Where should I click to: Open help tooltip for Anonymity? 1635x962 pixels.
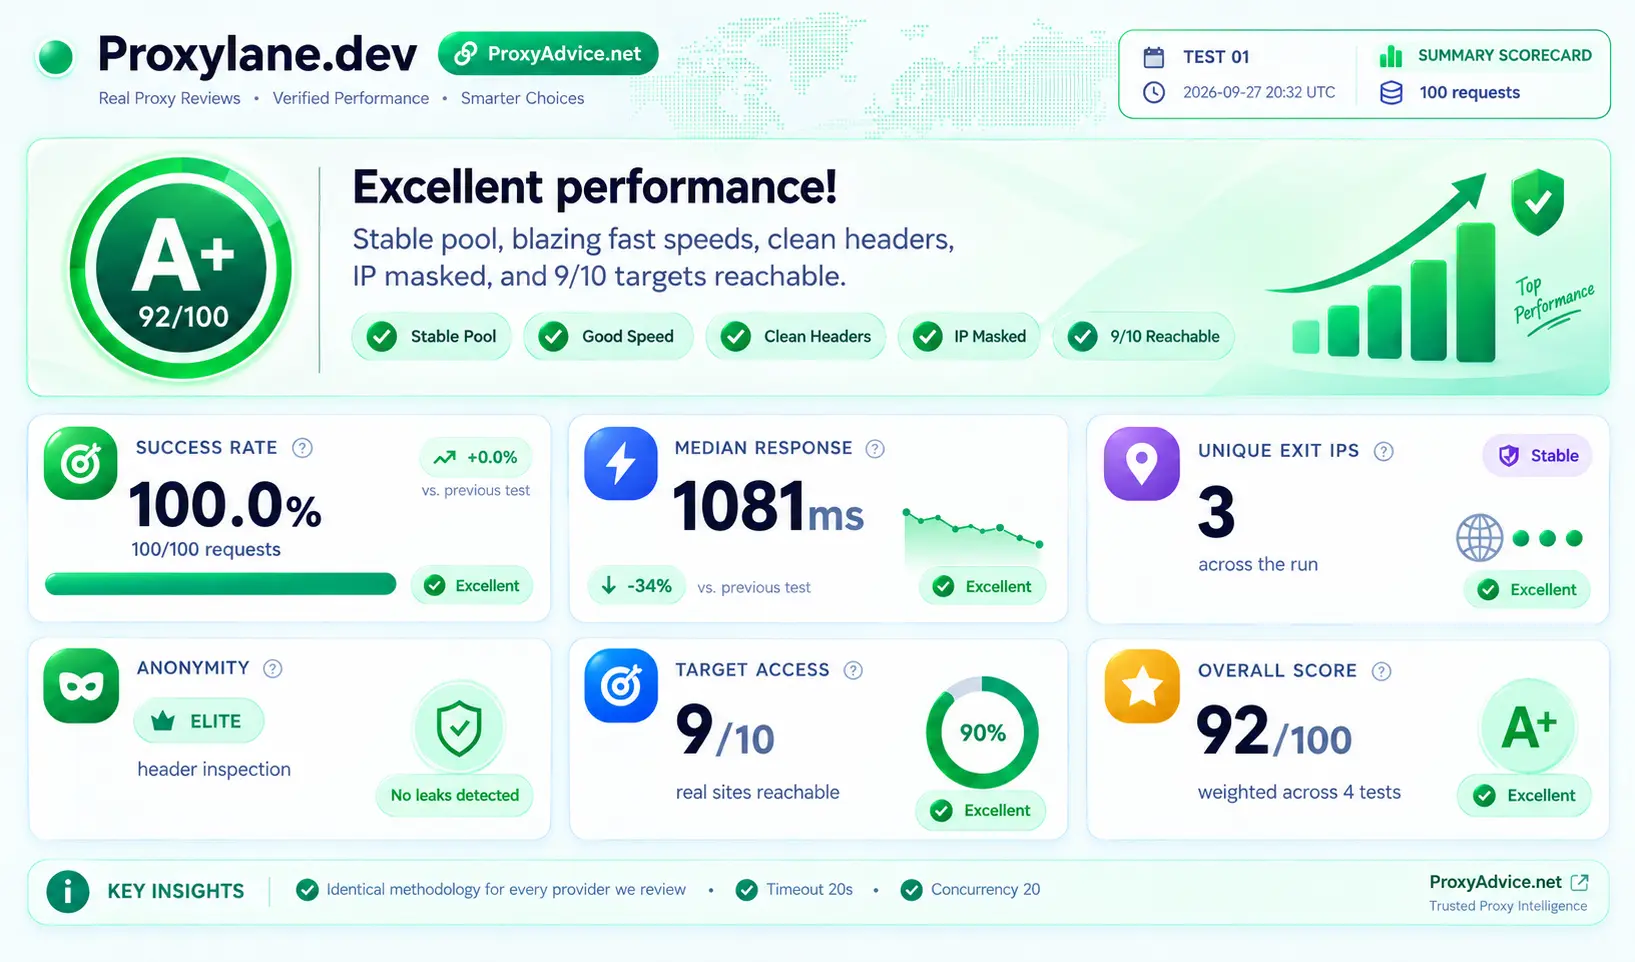pos(272,668)
